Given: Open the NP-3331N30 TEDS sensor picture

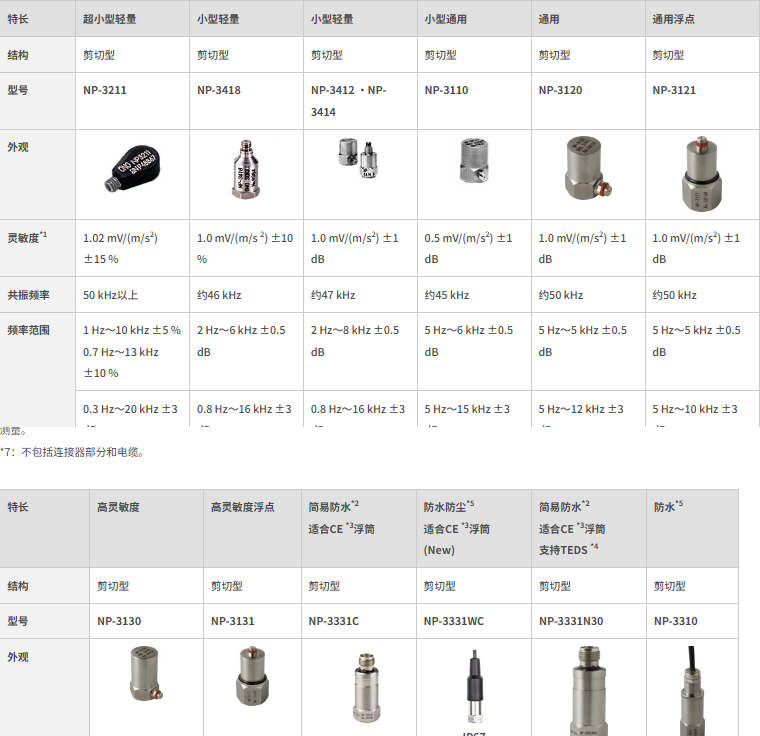Looking at the screenshot, I should (588, 690).
